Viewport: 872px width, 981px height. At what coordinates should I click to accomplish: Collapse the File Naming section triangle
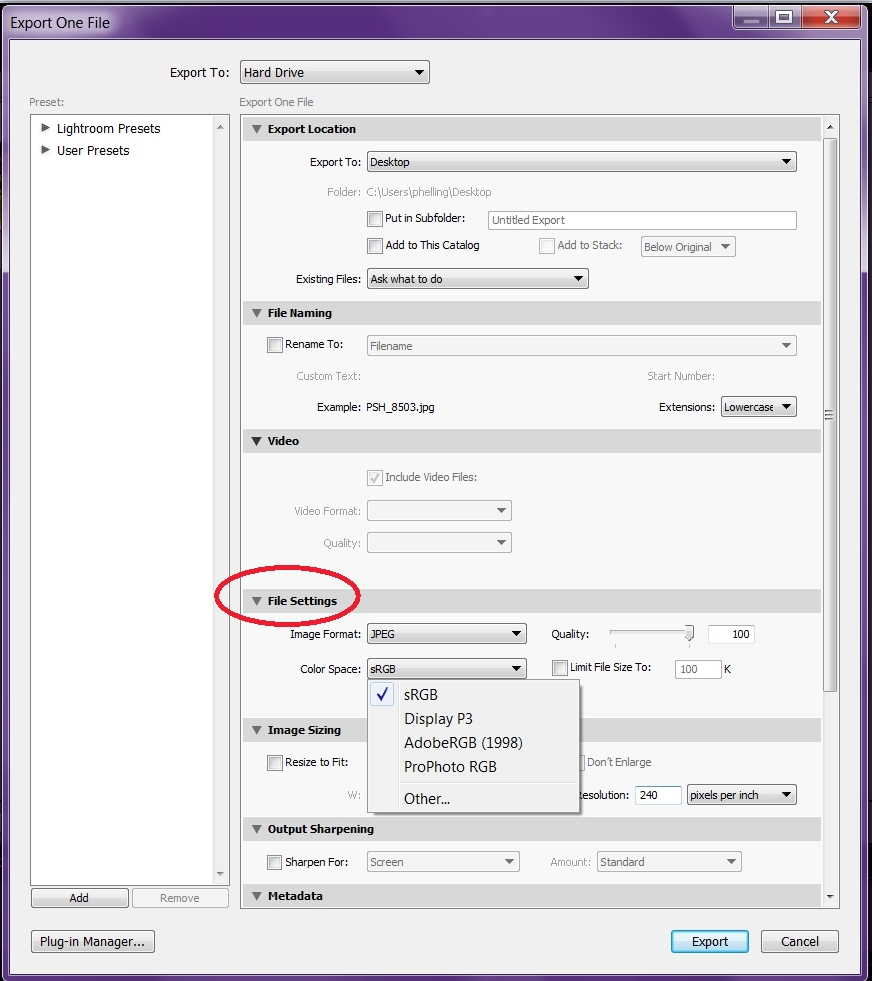click(256, 313)
